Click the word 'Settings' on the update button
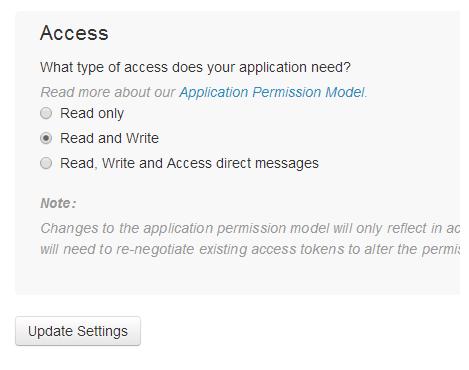This screenshot has height=370, width=469. point(102,331)
